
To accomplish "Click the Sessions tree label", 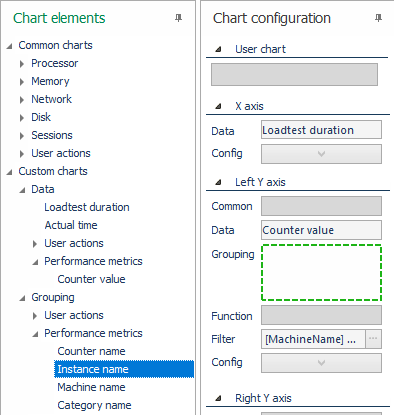I will [52, 135].
